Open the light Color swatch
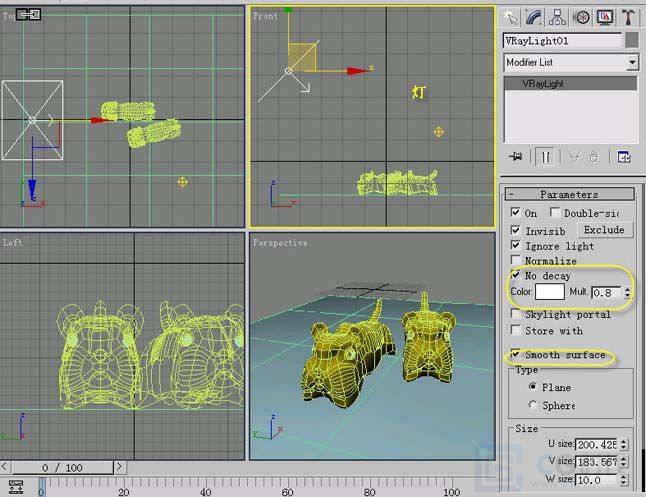Image resolution: width=646 pixels, height=497 pixels. tap(550, 293)
